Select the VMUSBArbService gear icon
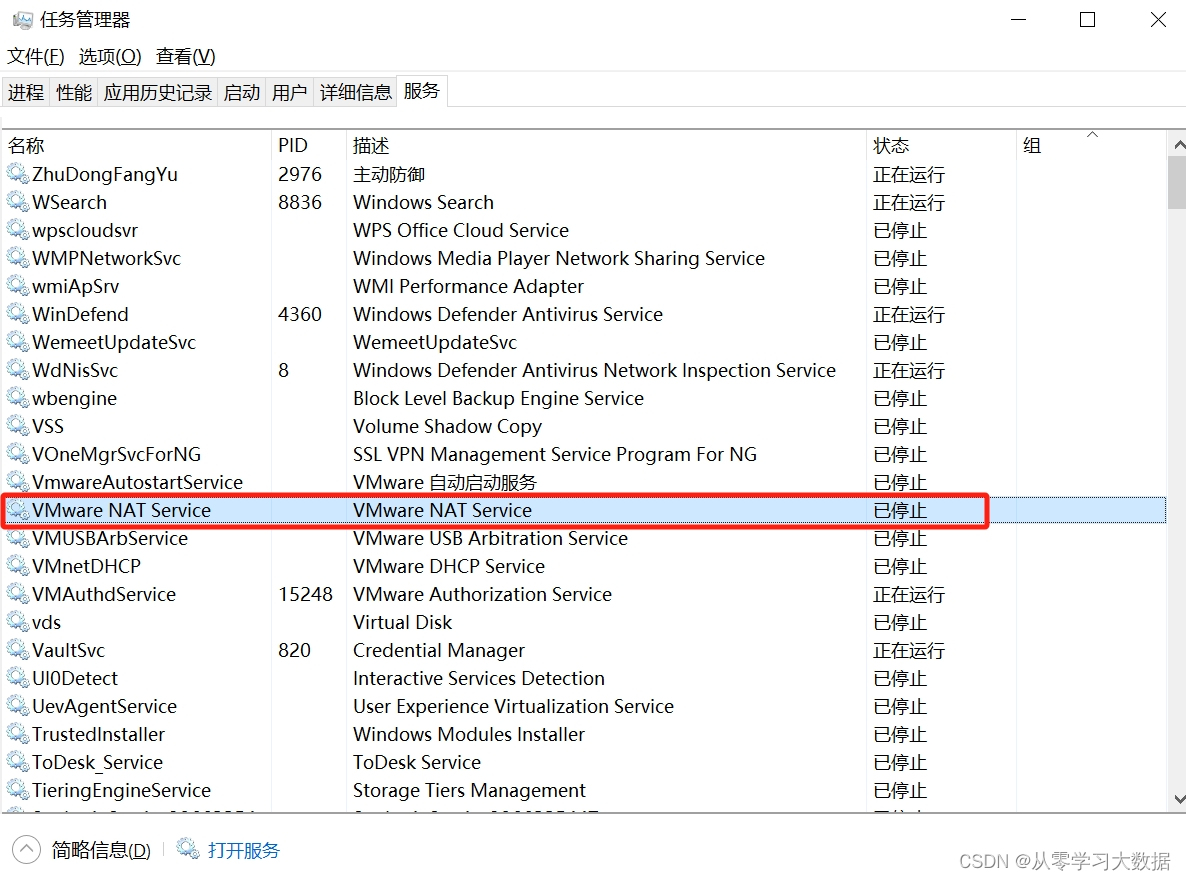Screen dimensions: 1186x880 tap(18, 538)
